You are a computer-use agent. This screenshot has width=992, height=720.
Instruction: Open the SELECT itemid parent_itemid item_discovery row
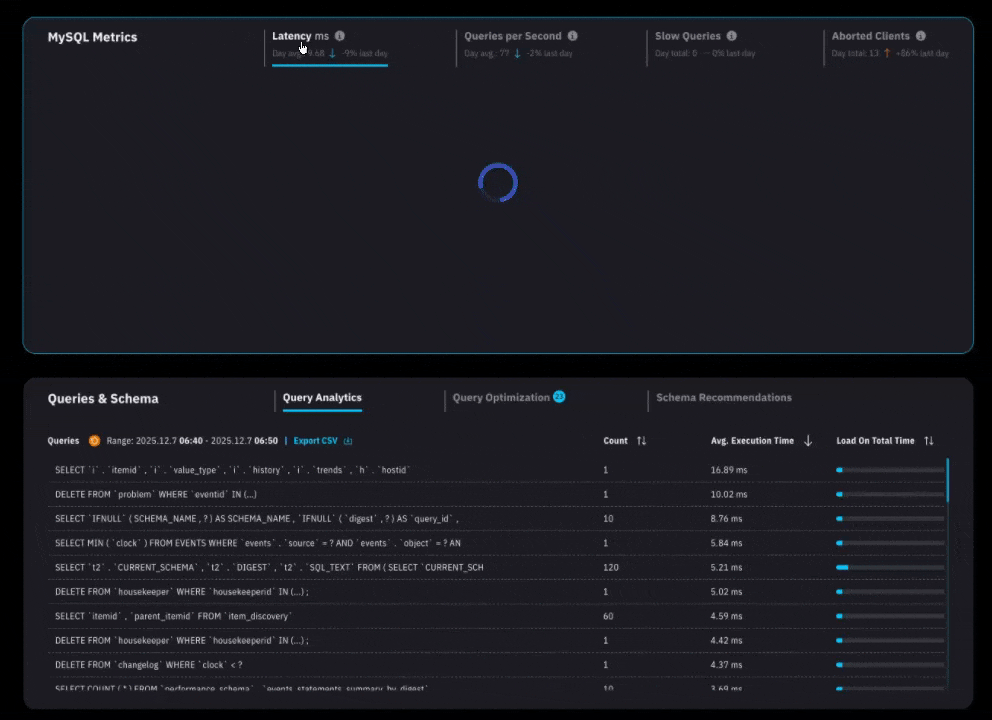point(497,616)
